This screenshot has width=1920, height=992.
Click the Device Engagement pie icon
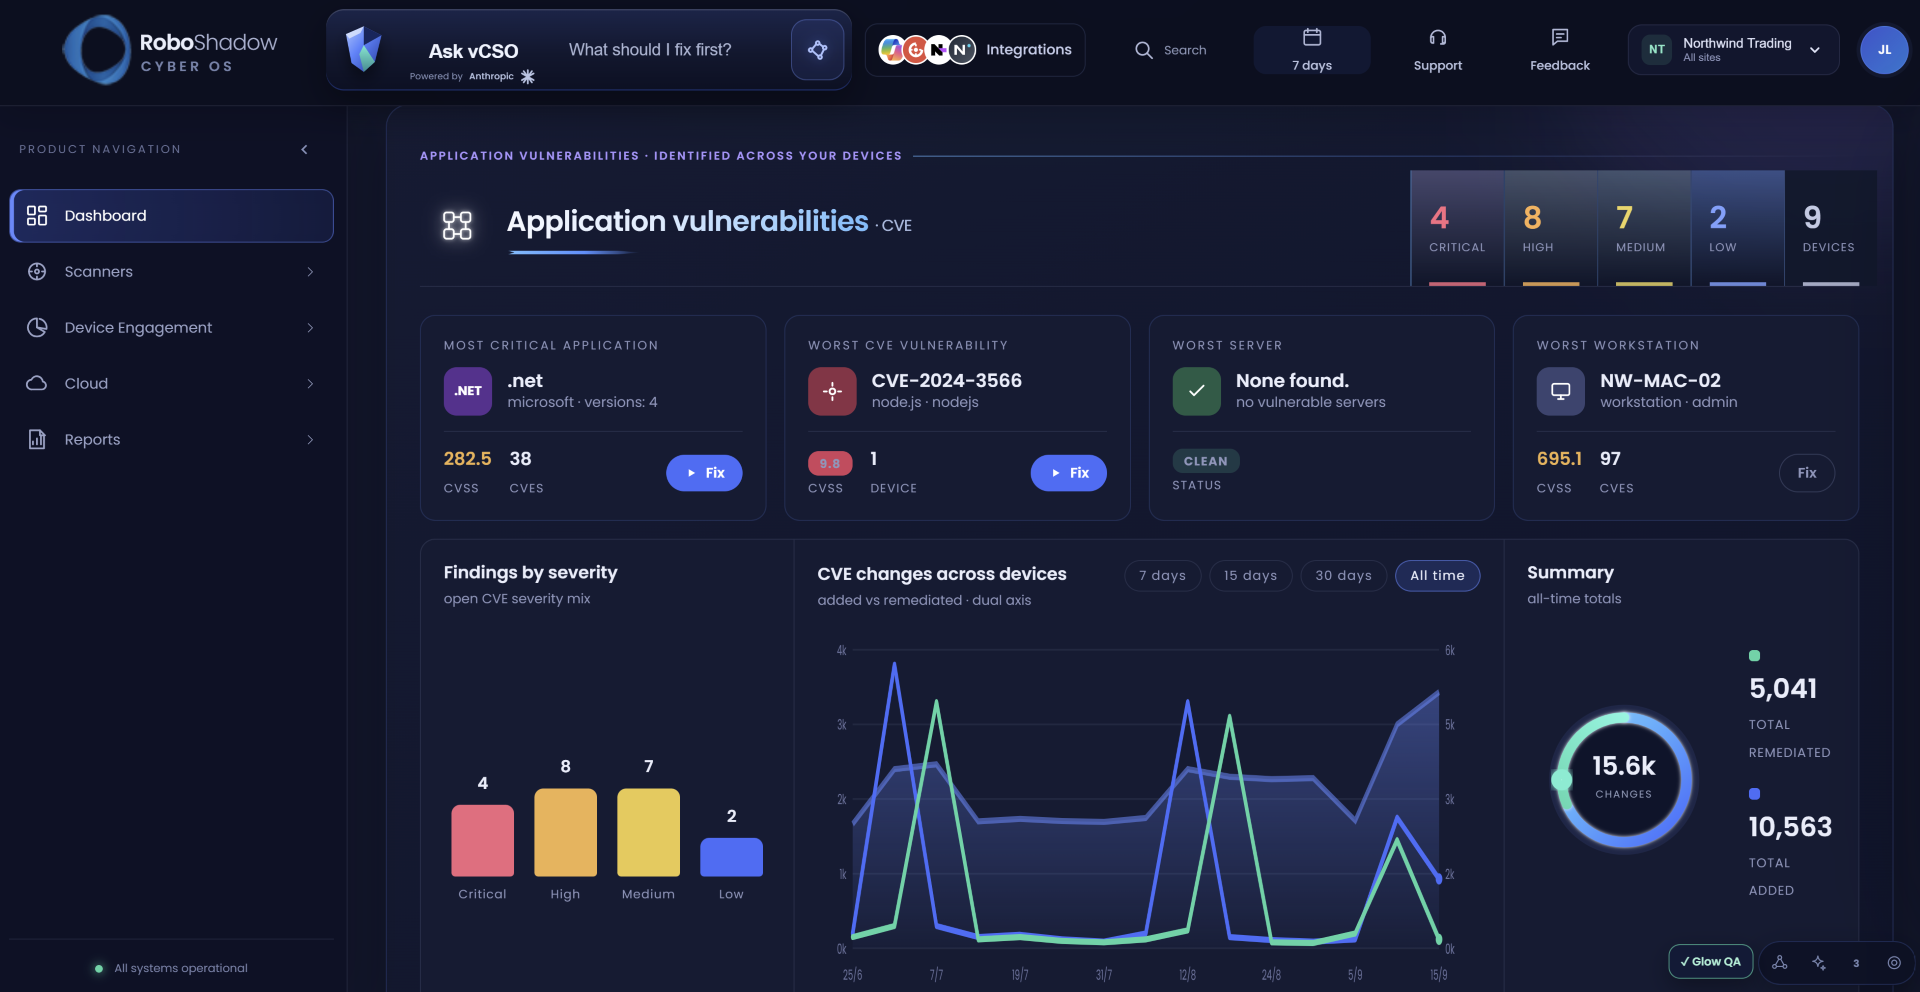click(x=37, y=328)
